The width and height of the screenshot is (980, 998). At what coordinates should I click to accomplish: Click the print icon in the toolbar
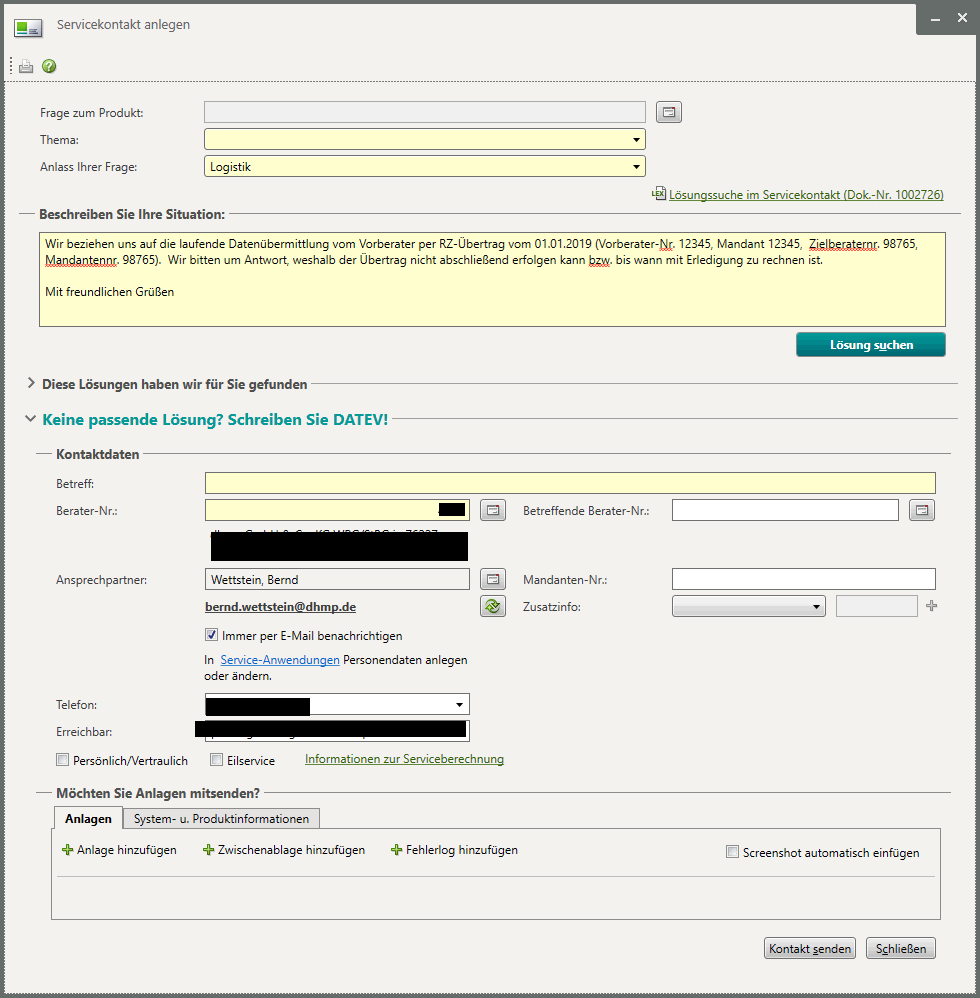(x=25, y=66)
